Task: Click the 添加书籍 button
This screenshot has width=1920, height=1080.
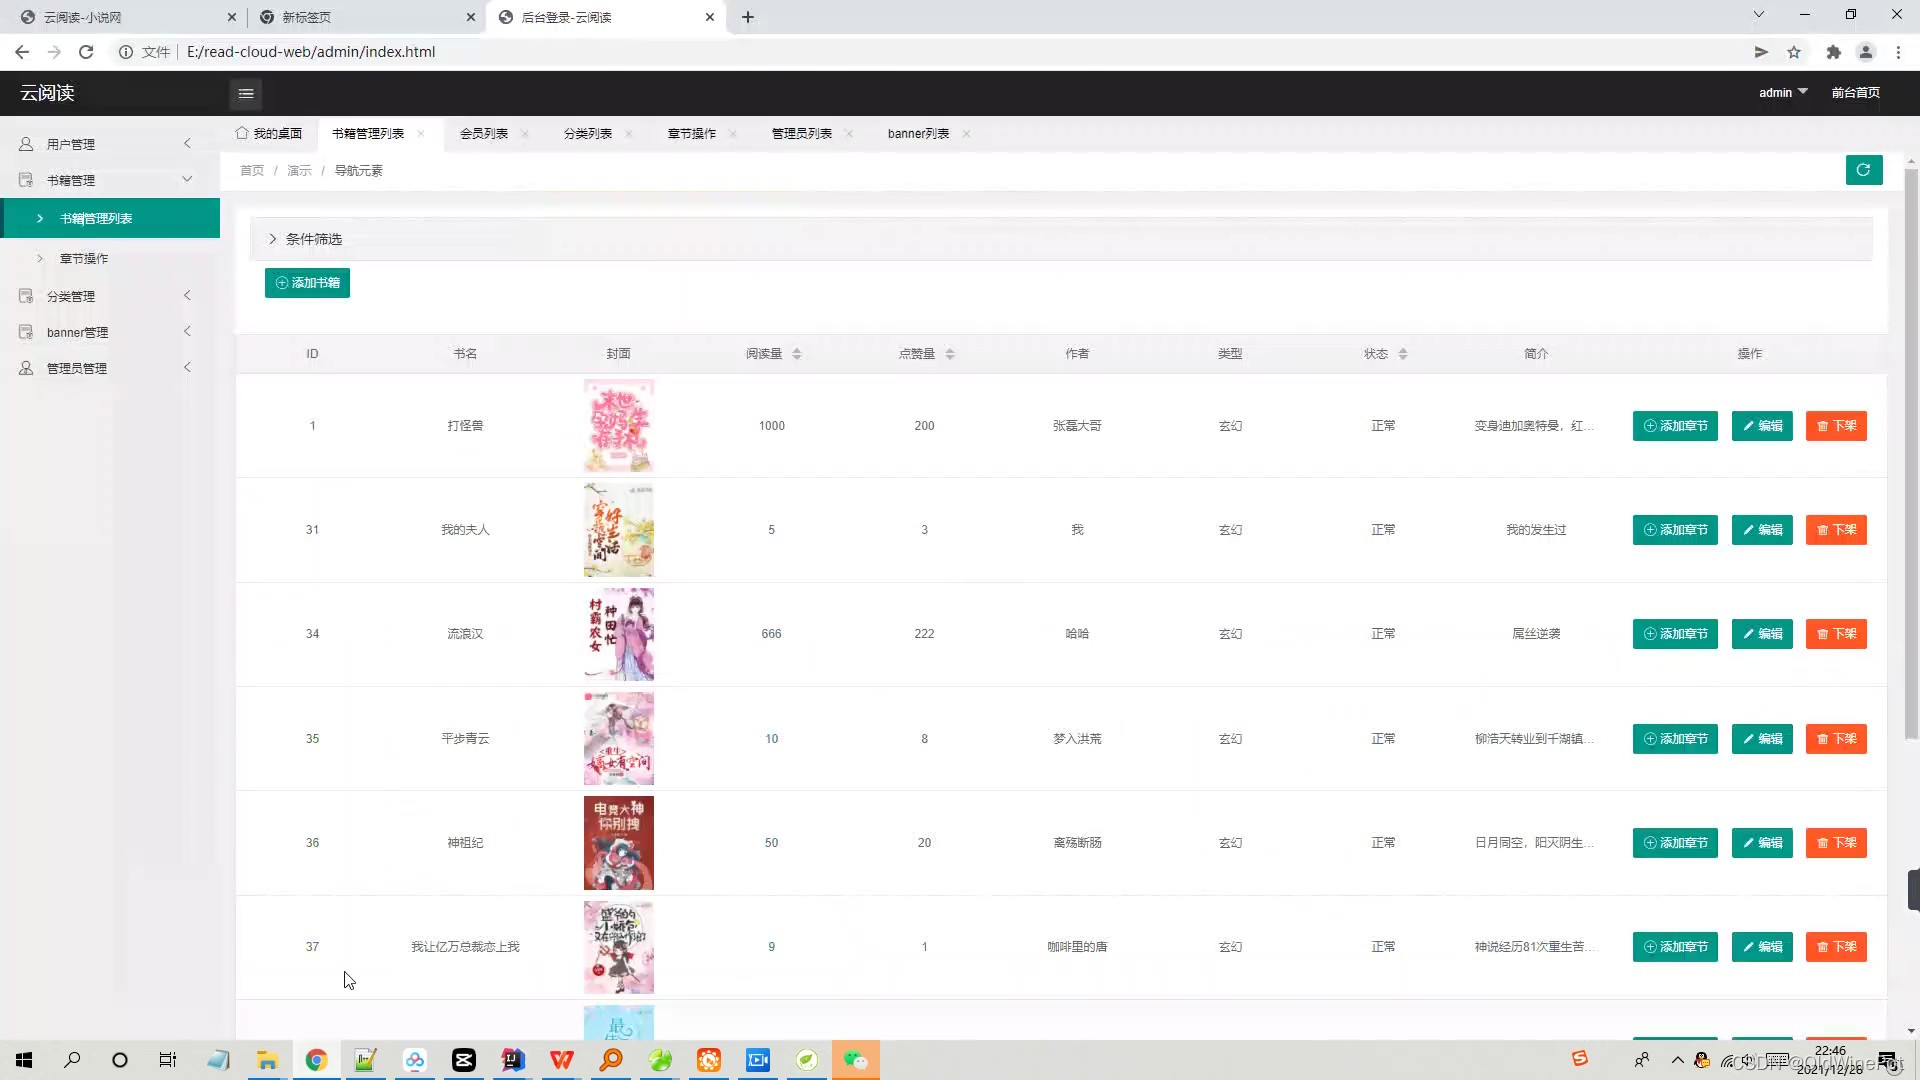Action: coord(307,283)
